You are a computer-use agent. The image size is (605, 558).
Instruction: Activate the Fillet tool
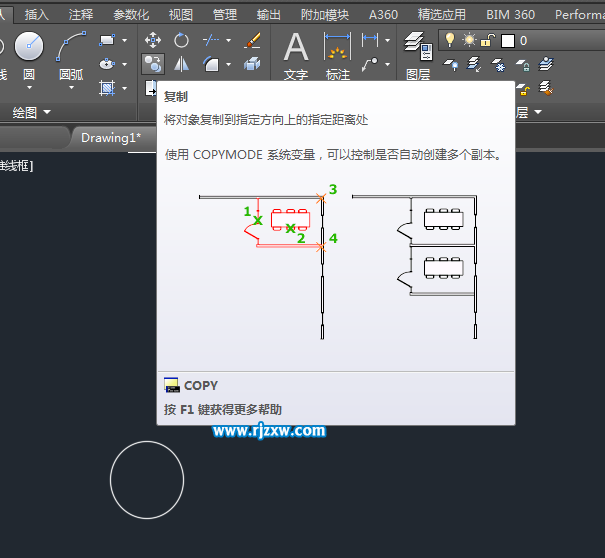coord(211,64)
